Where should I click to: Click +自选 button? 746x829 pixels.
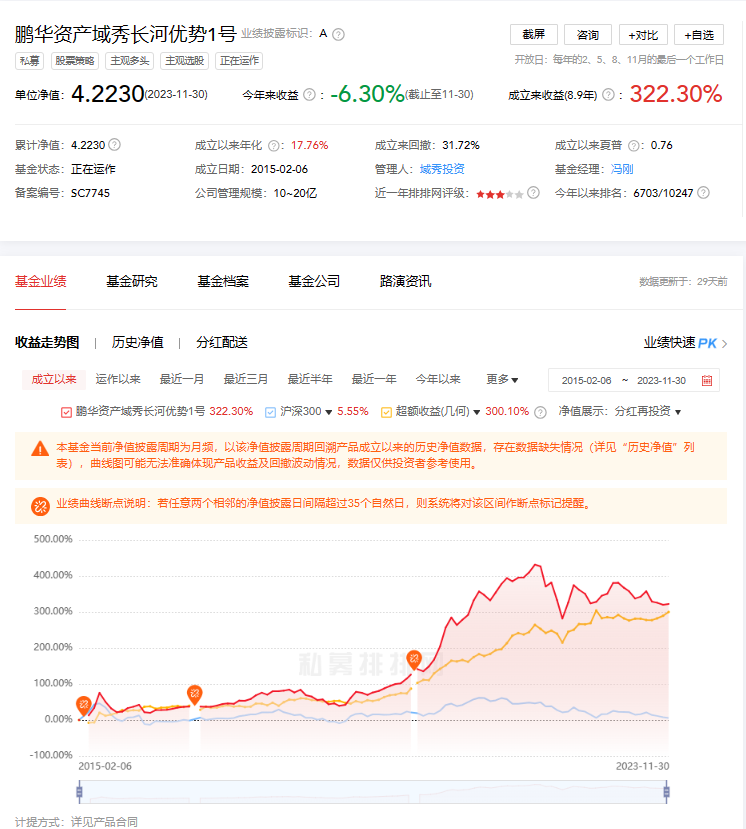[699, 35]
